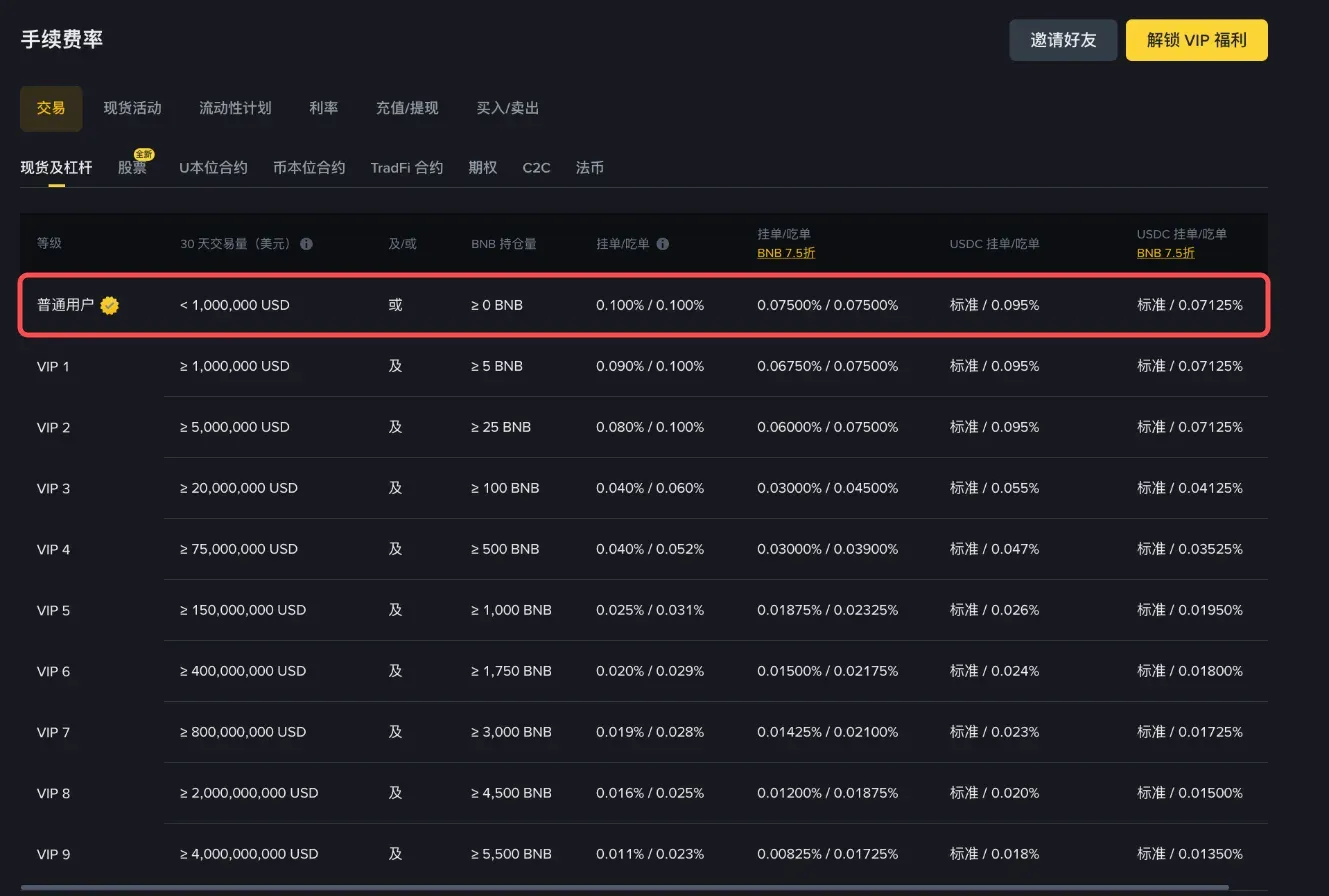Image resolution: width=1329 pixels, height=896 pixels.
Task: Open the 期权 sub-tab
Action: (483, 167)
